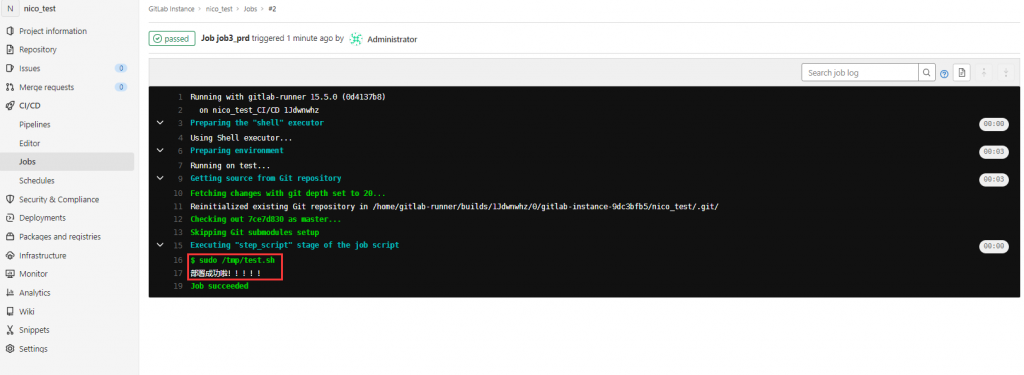Click nico_test breadcrumb link
1024x375 pixels.
[x=219, y=10]
